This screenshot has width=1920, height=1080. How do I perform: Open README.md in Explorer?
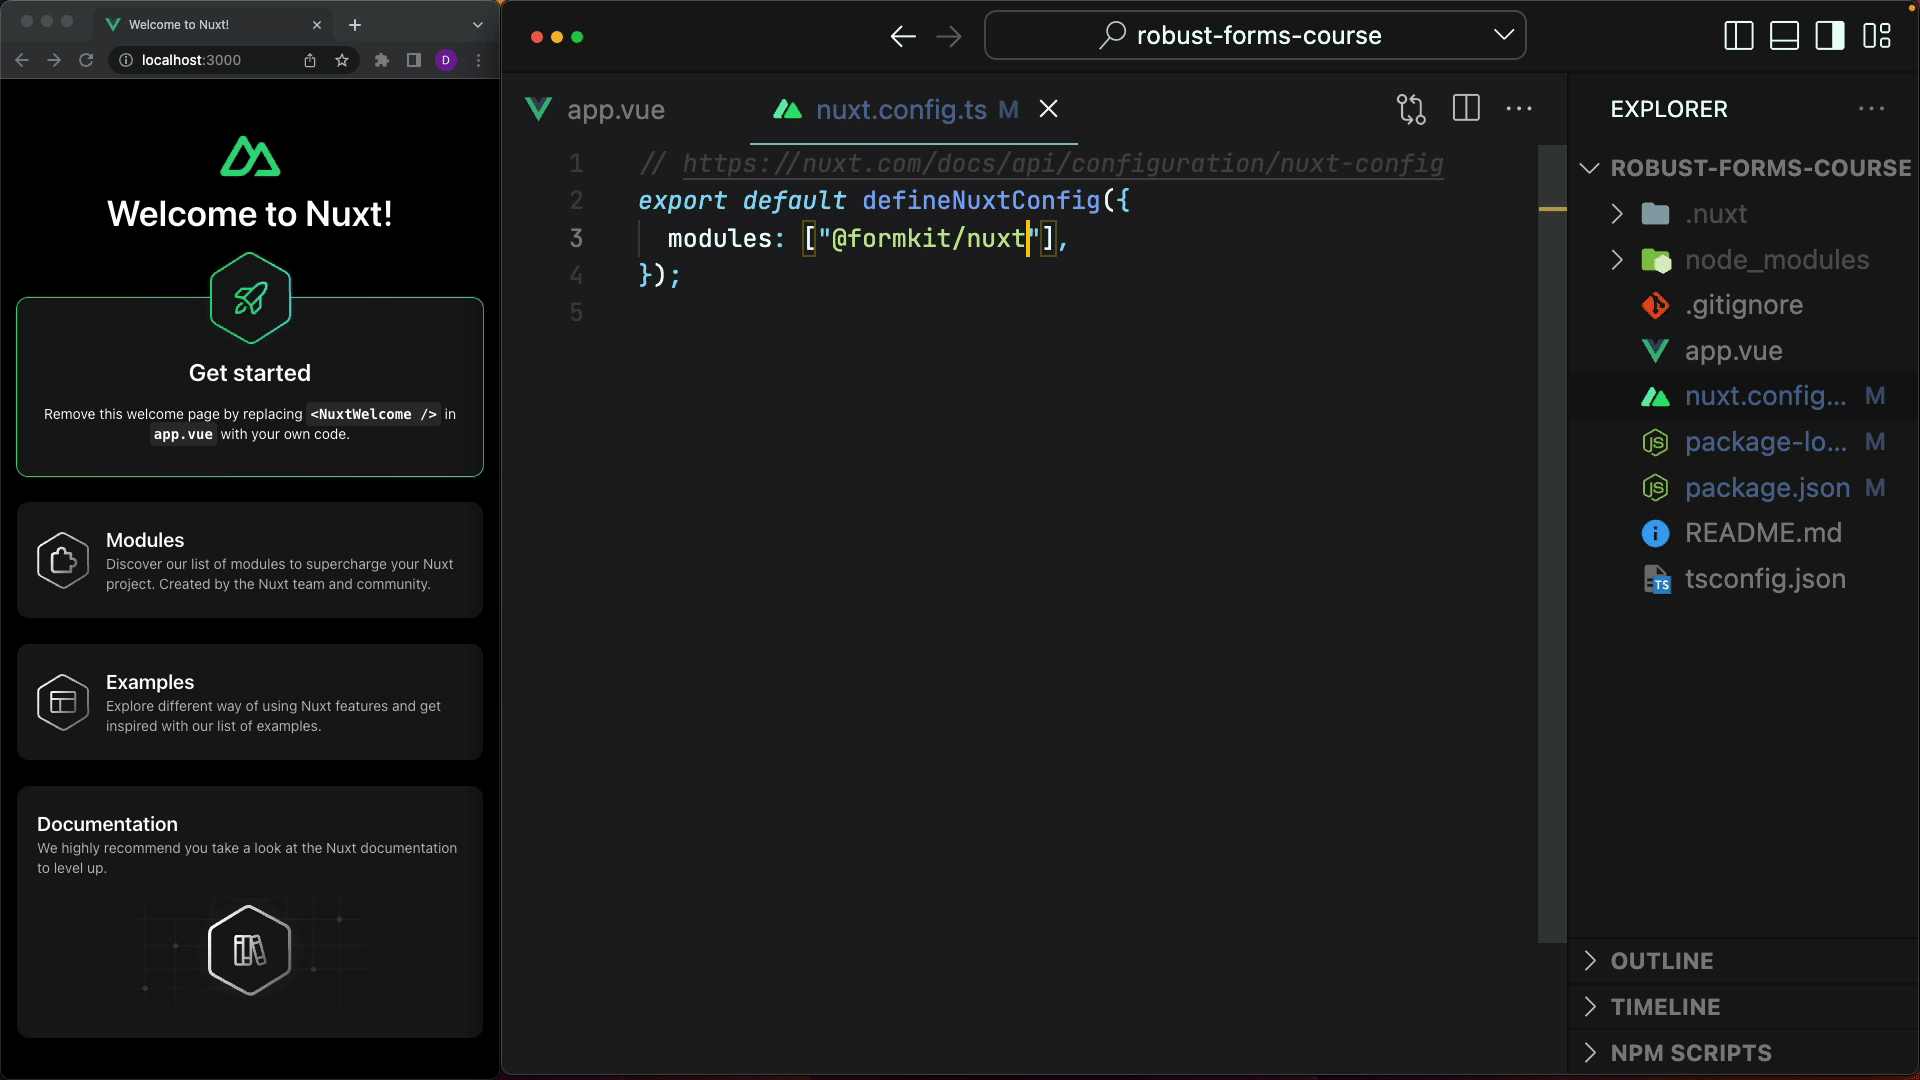tap(1744, 533)
